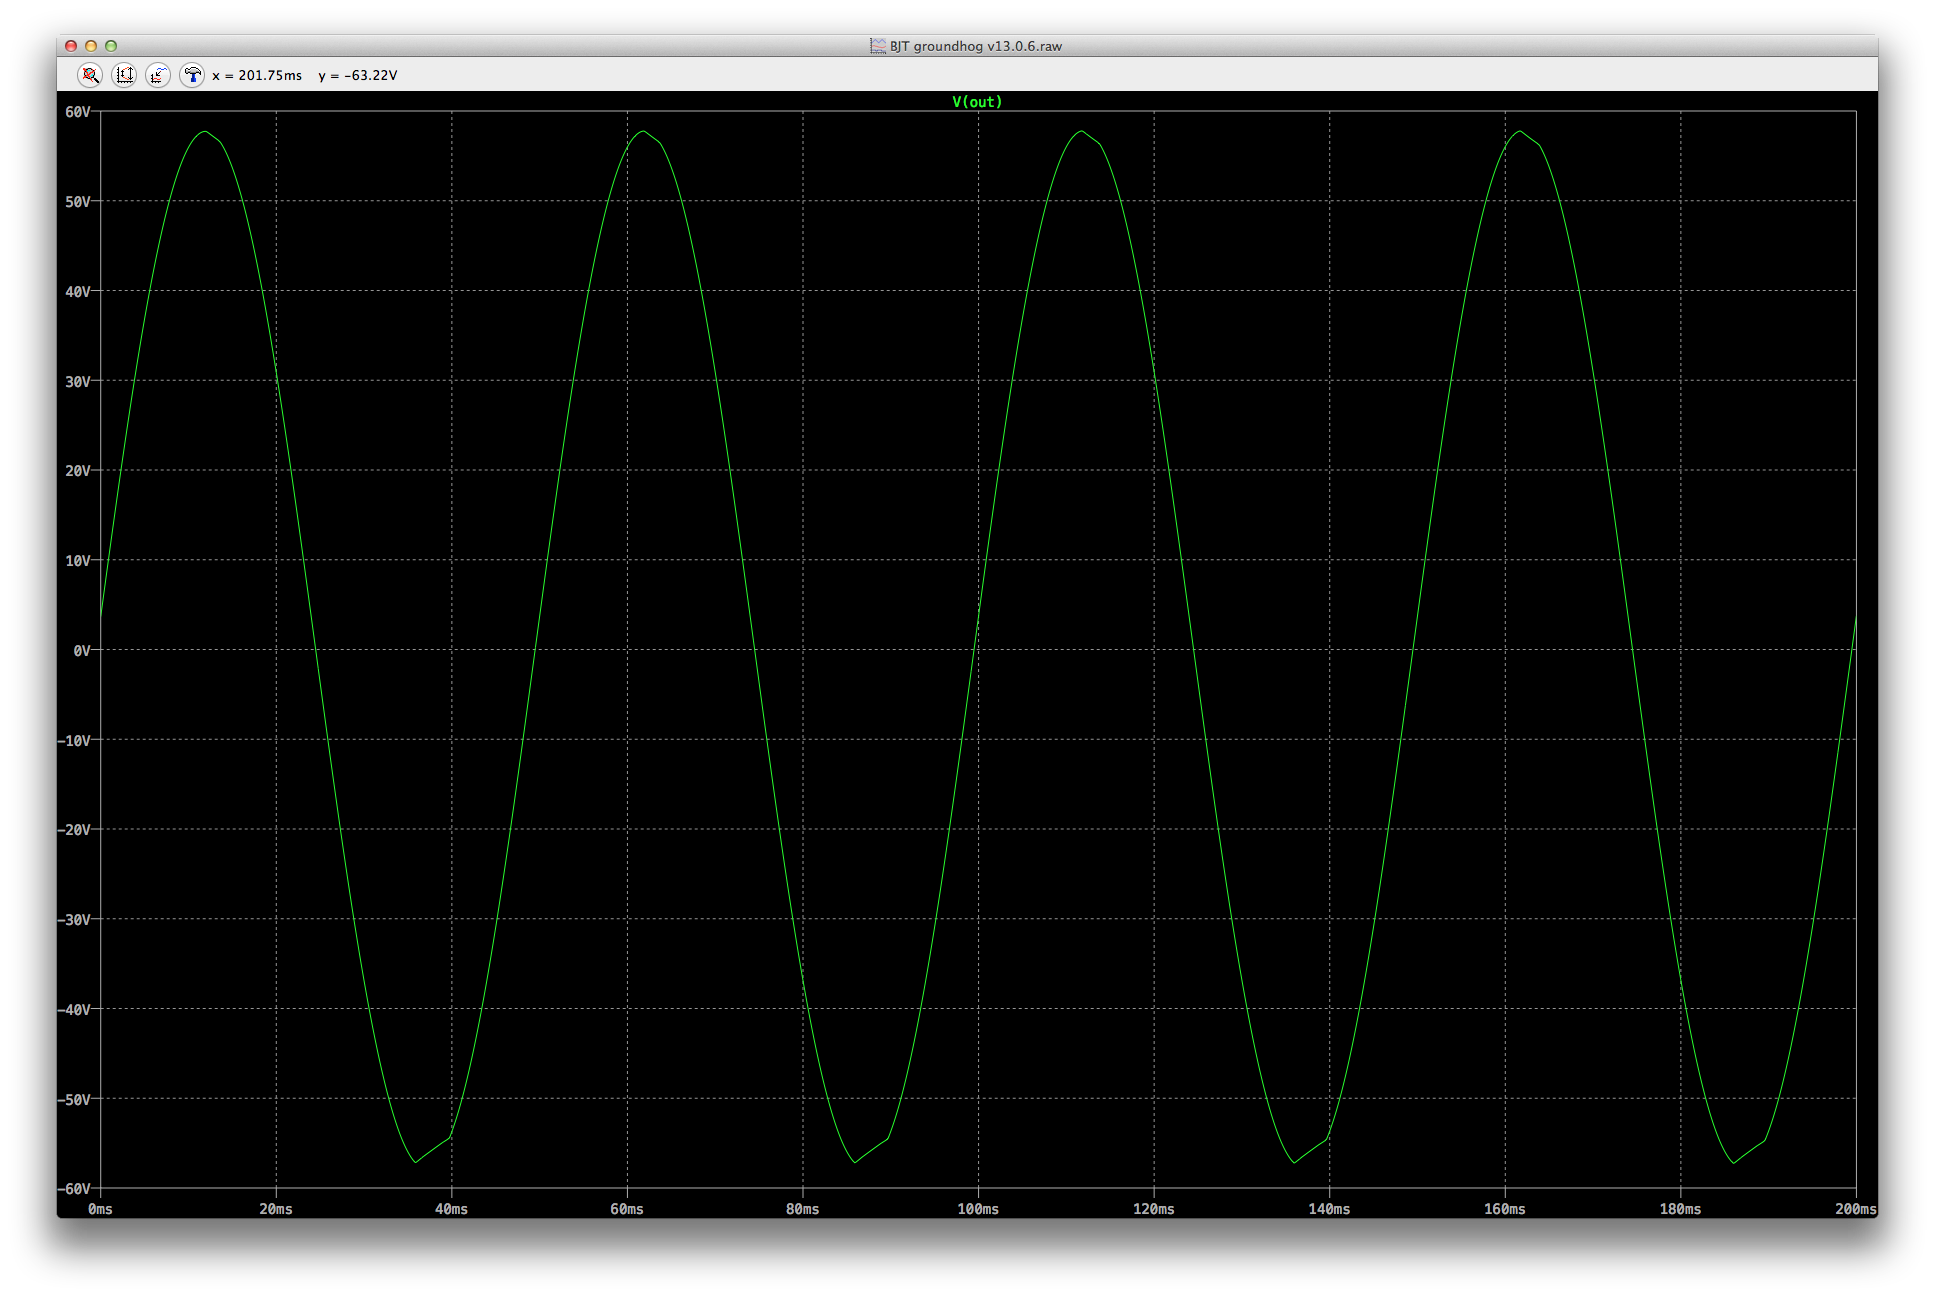
Task: Click the V(out) trace label
Action: [x=977, y=102]
